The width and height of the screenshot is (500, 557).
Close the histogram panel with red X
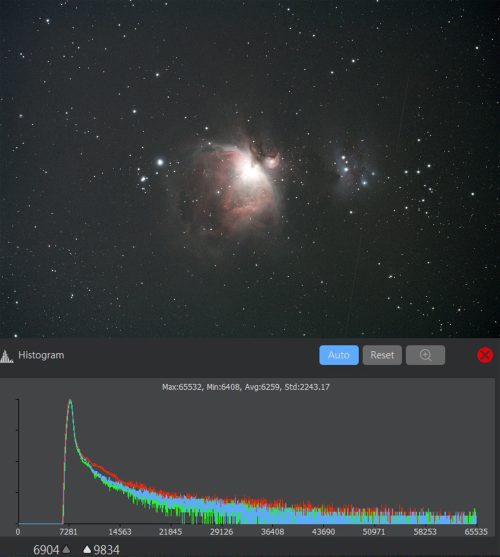485,355
